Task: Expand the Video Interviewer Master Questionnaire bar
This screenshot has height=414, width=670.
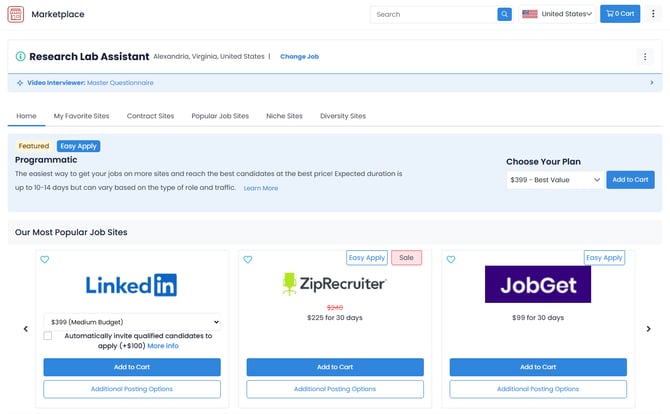Action: tap(651, 82)
